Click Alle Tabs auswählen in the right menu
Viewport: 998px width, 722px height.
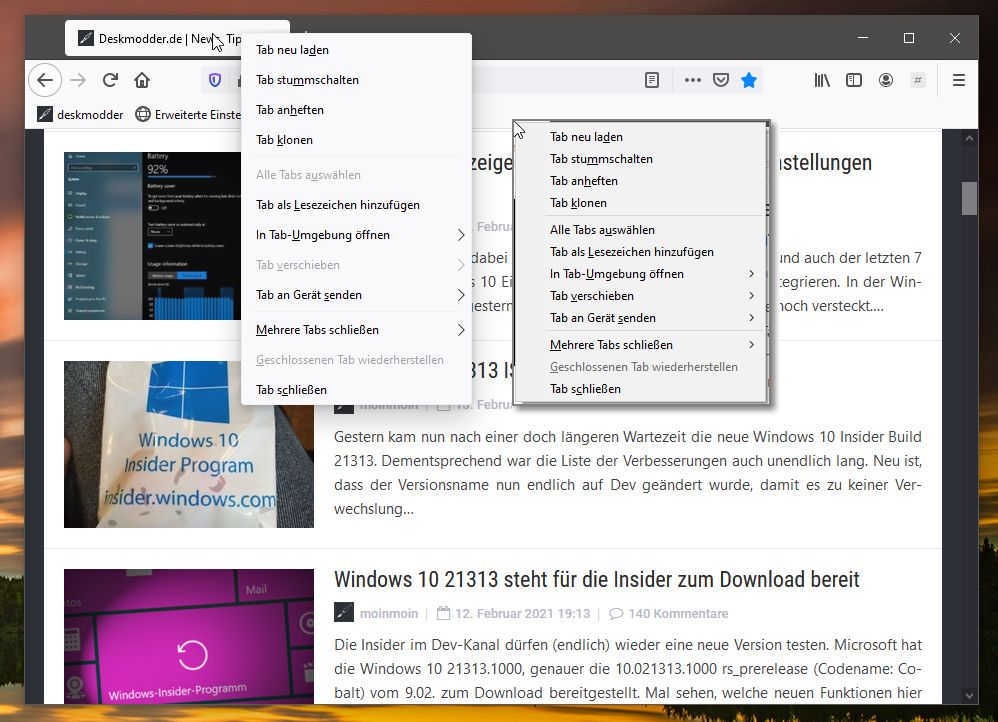pyautogui.click(x=641, y=230)
